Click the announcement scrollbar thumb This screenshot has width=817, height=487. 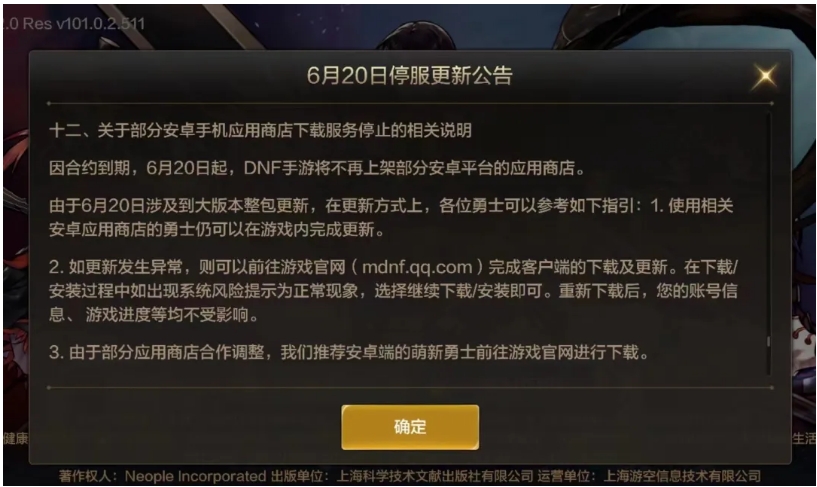(x=769, y=342)
